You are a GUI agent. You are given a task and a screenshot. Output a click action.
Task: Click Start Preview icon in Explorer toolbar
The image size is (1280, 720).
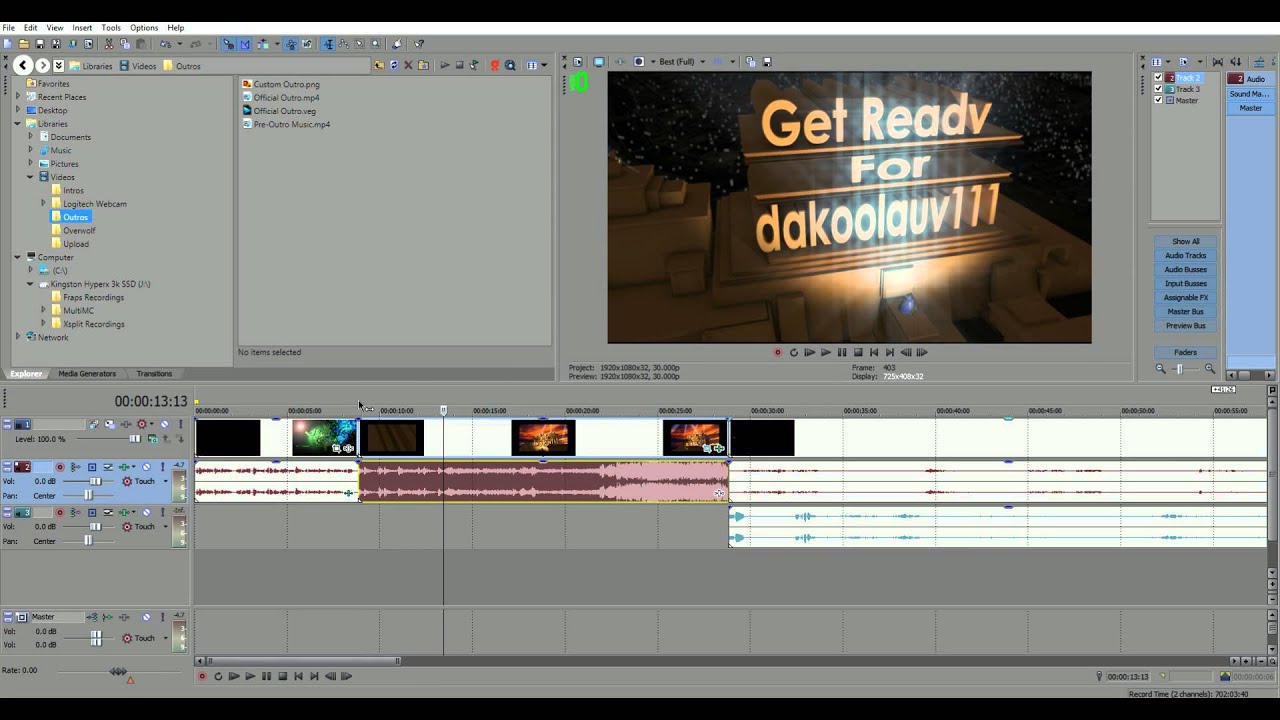pos(445,65)
